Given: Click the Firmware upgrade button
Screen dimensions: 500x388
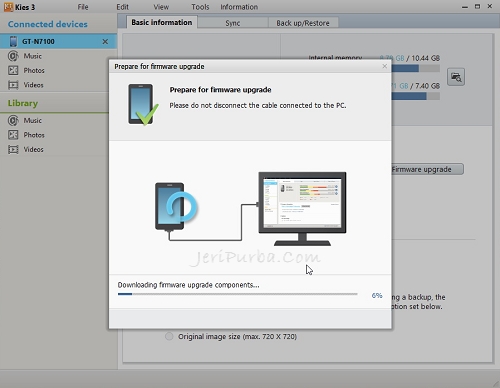Looking at the screenshot, I should [428, 169].
